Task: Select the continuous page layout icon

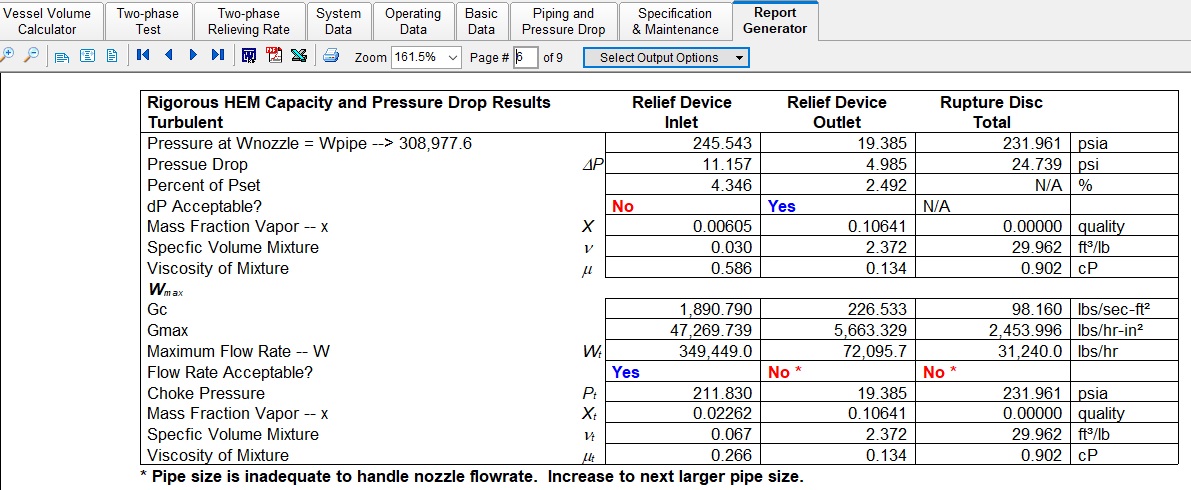Action: pyautogui.click(x=63, y=55)
